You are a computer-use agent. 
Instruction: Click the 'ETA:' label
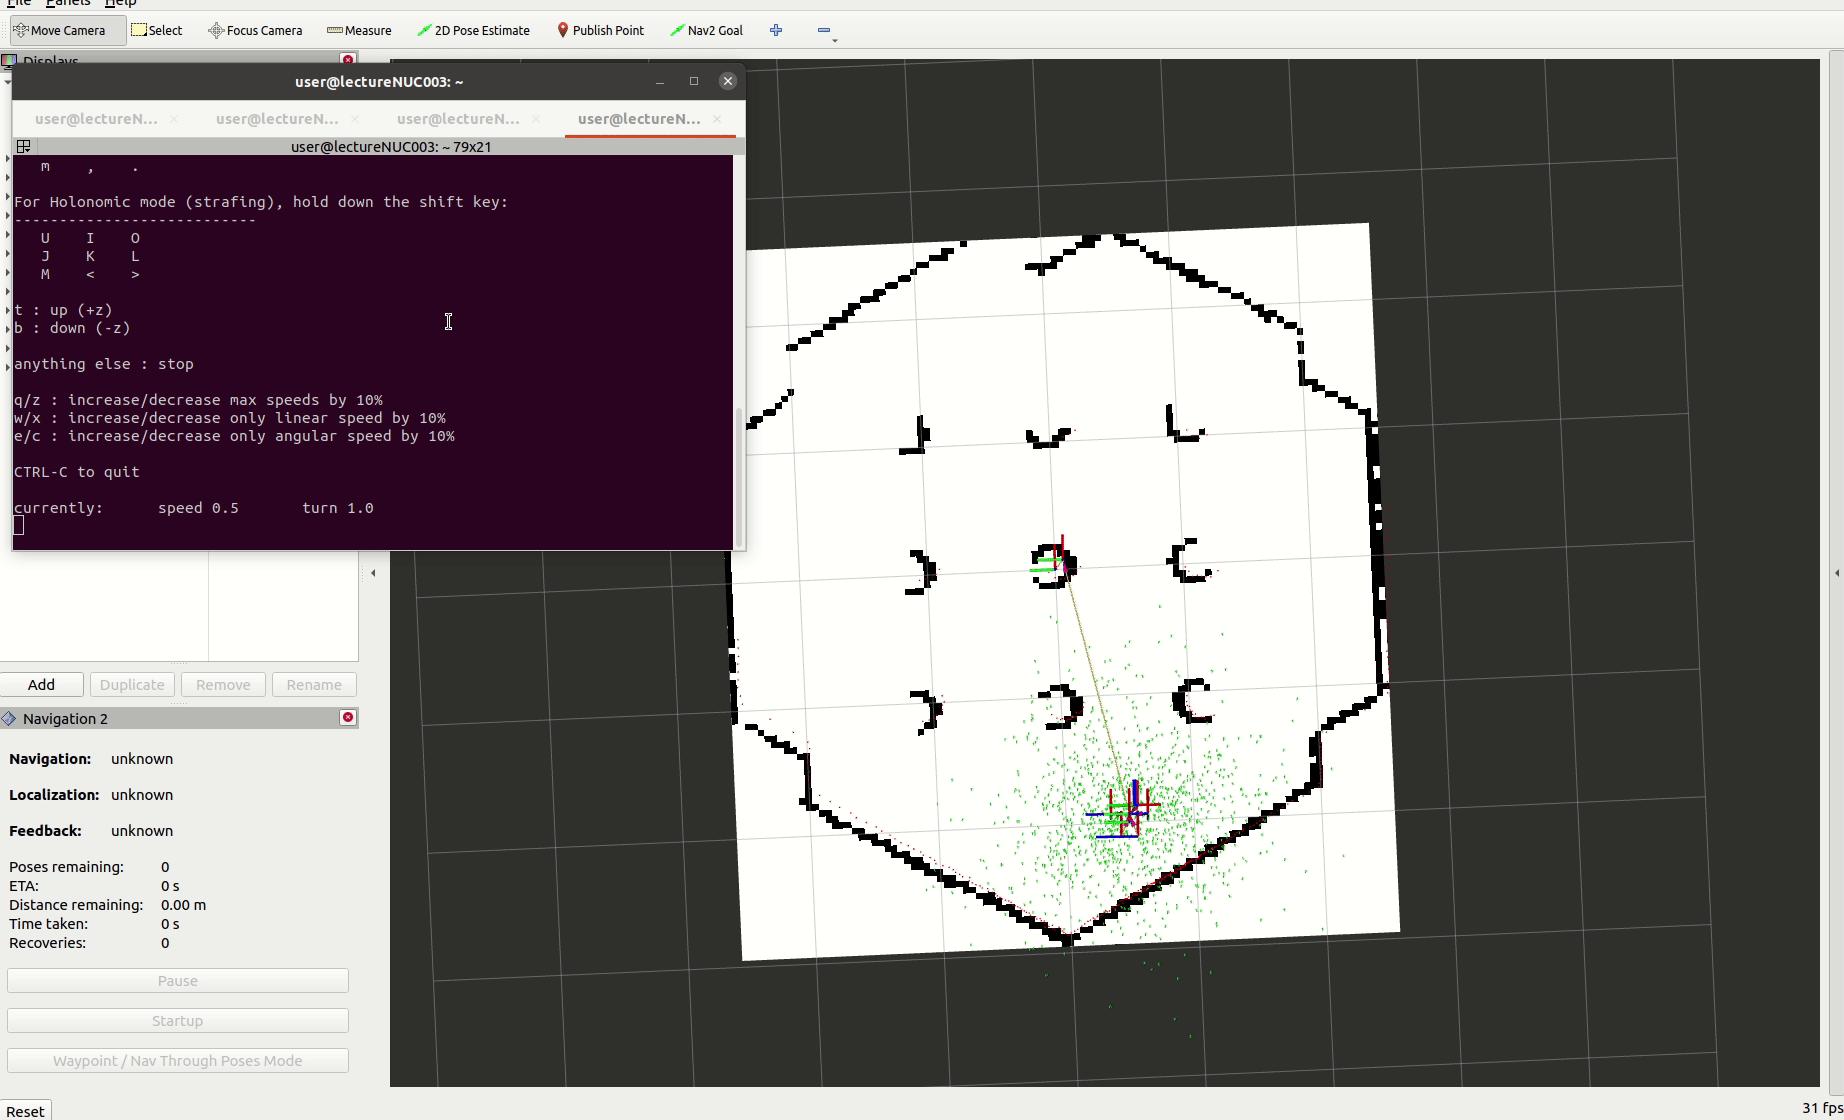[24, 886]
